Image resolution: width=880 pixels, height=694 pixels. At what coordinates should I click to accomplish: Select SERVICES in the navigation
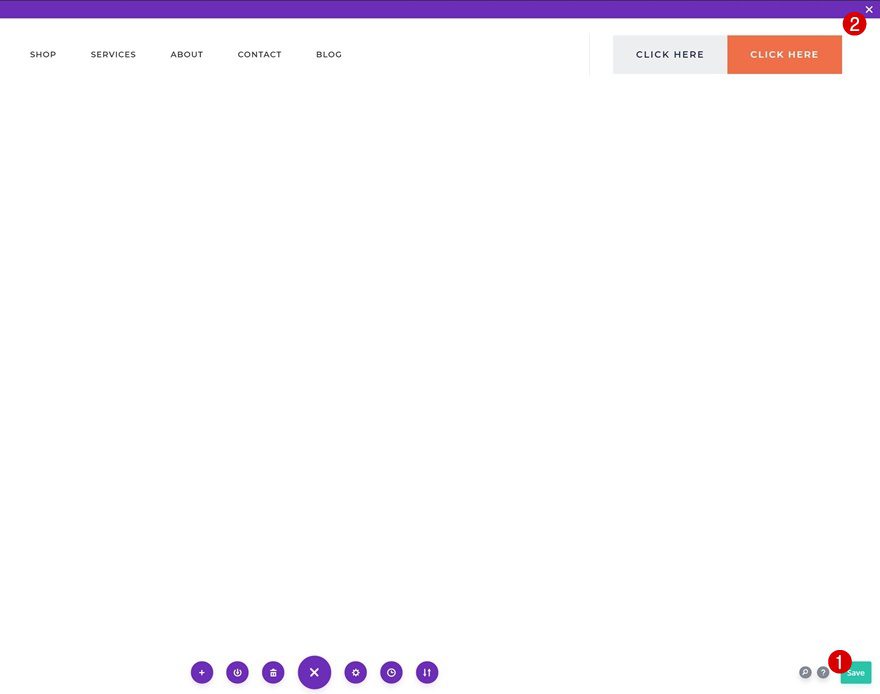click(x=113, y=54)
